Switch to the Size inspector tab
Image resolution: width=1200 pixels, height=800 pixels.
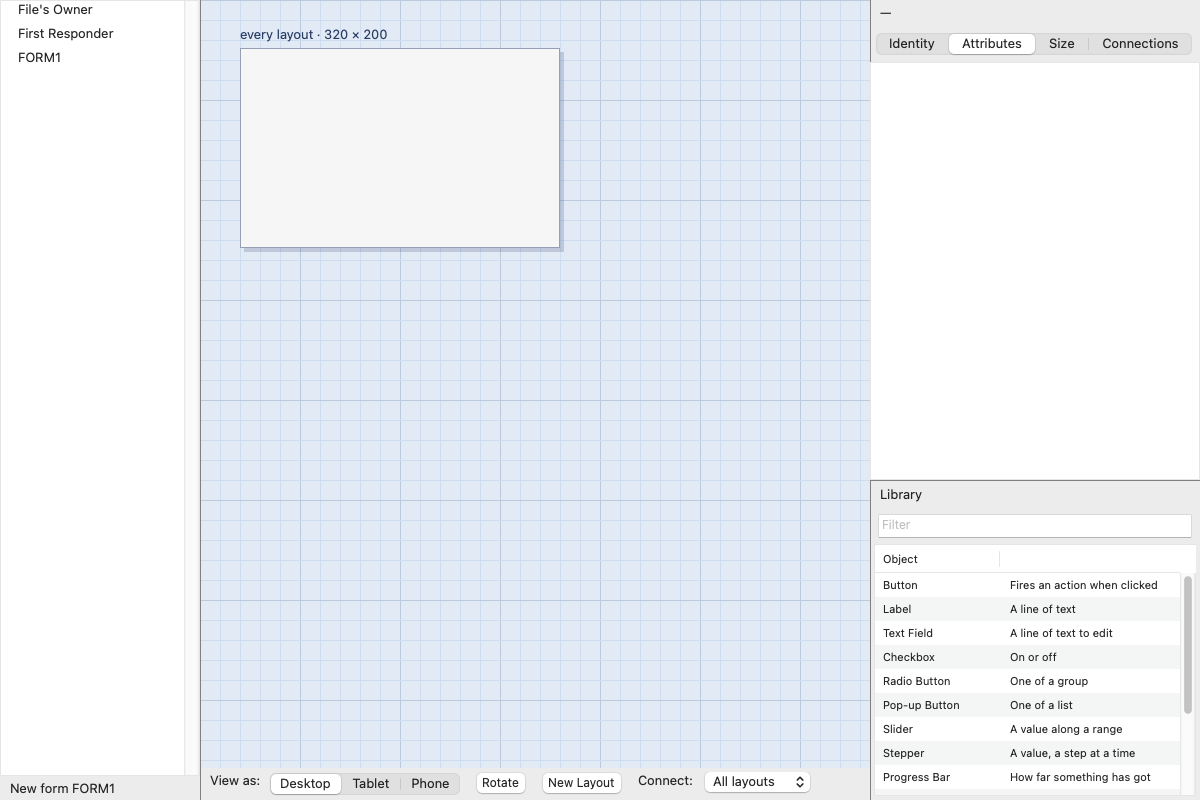coord(1061,43)
